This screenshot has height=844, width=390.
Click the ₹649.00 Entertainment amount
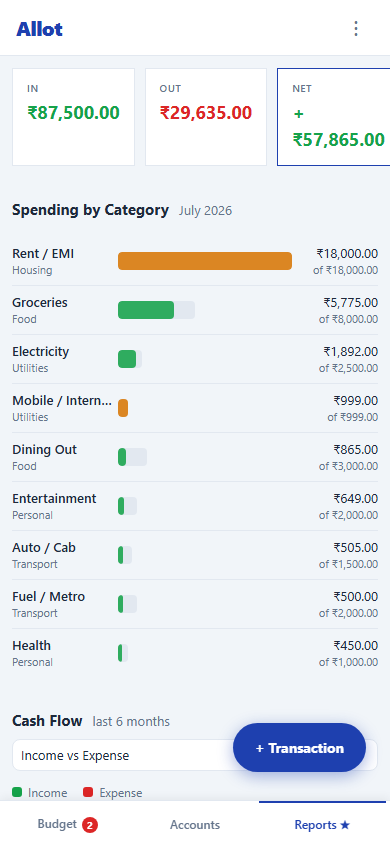point(356,498)
